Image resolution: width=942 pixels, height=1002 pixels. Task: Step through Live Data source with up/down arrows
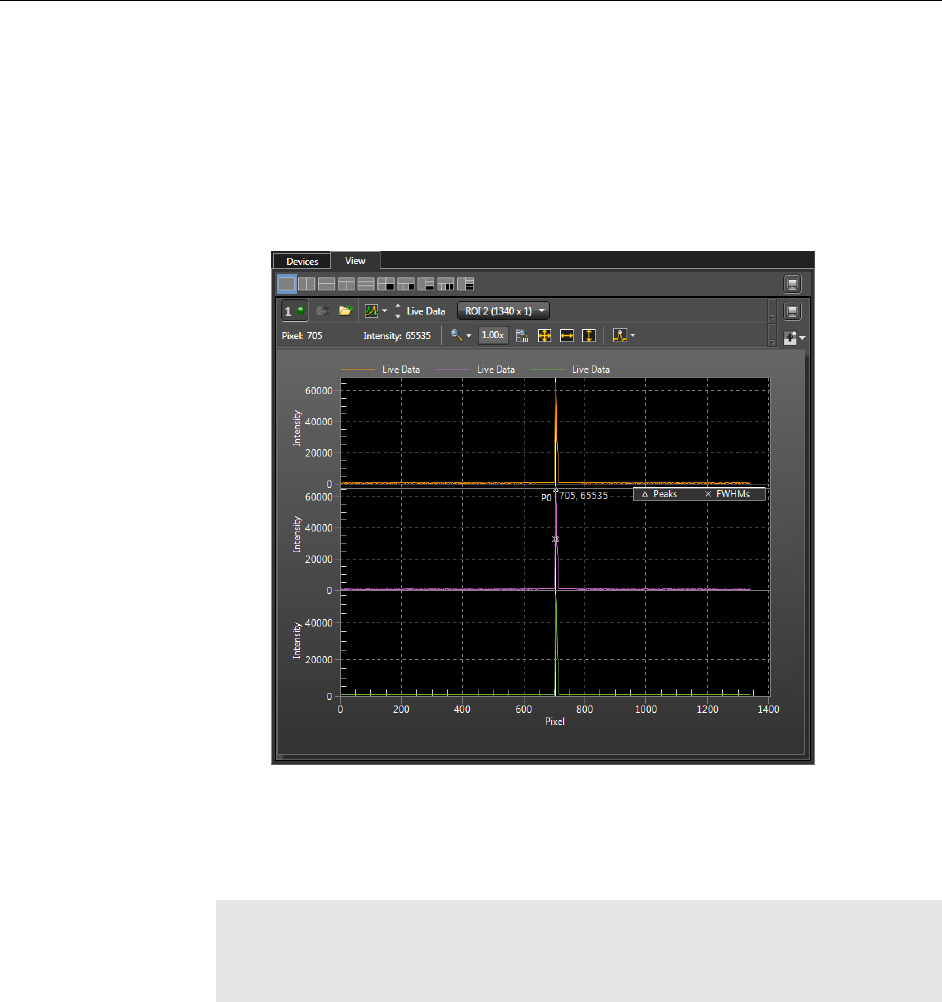(398, 311)
